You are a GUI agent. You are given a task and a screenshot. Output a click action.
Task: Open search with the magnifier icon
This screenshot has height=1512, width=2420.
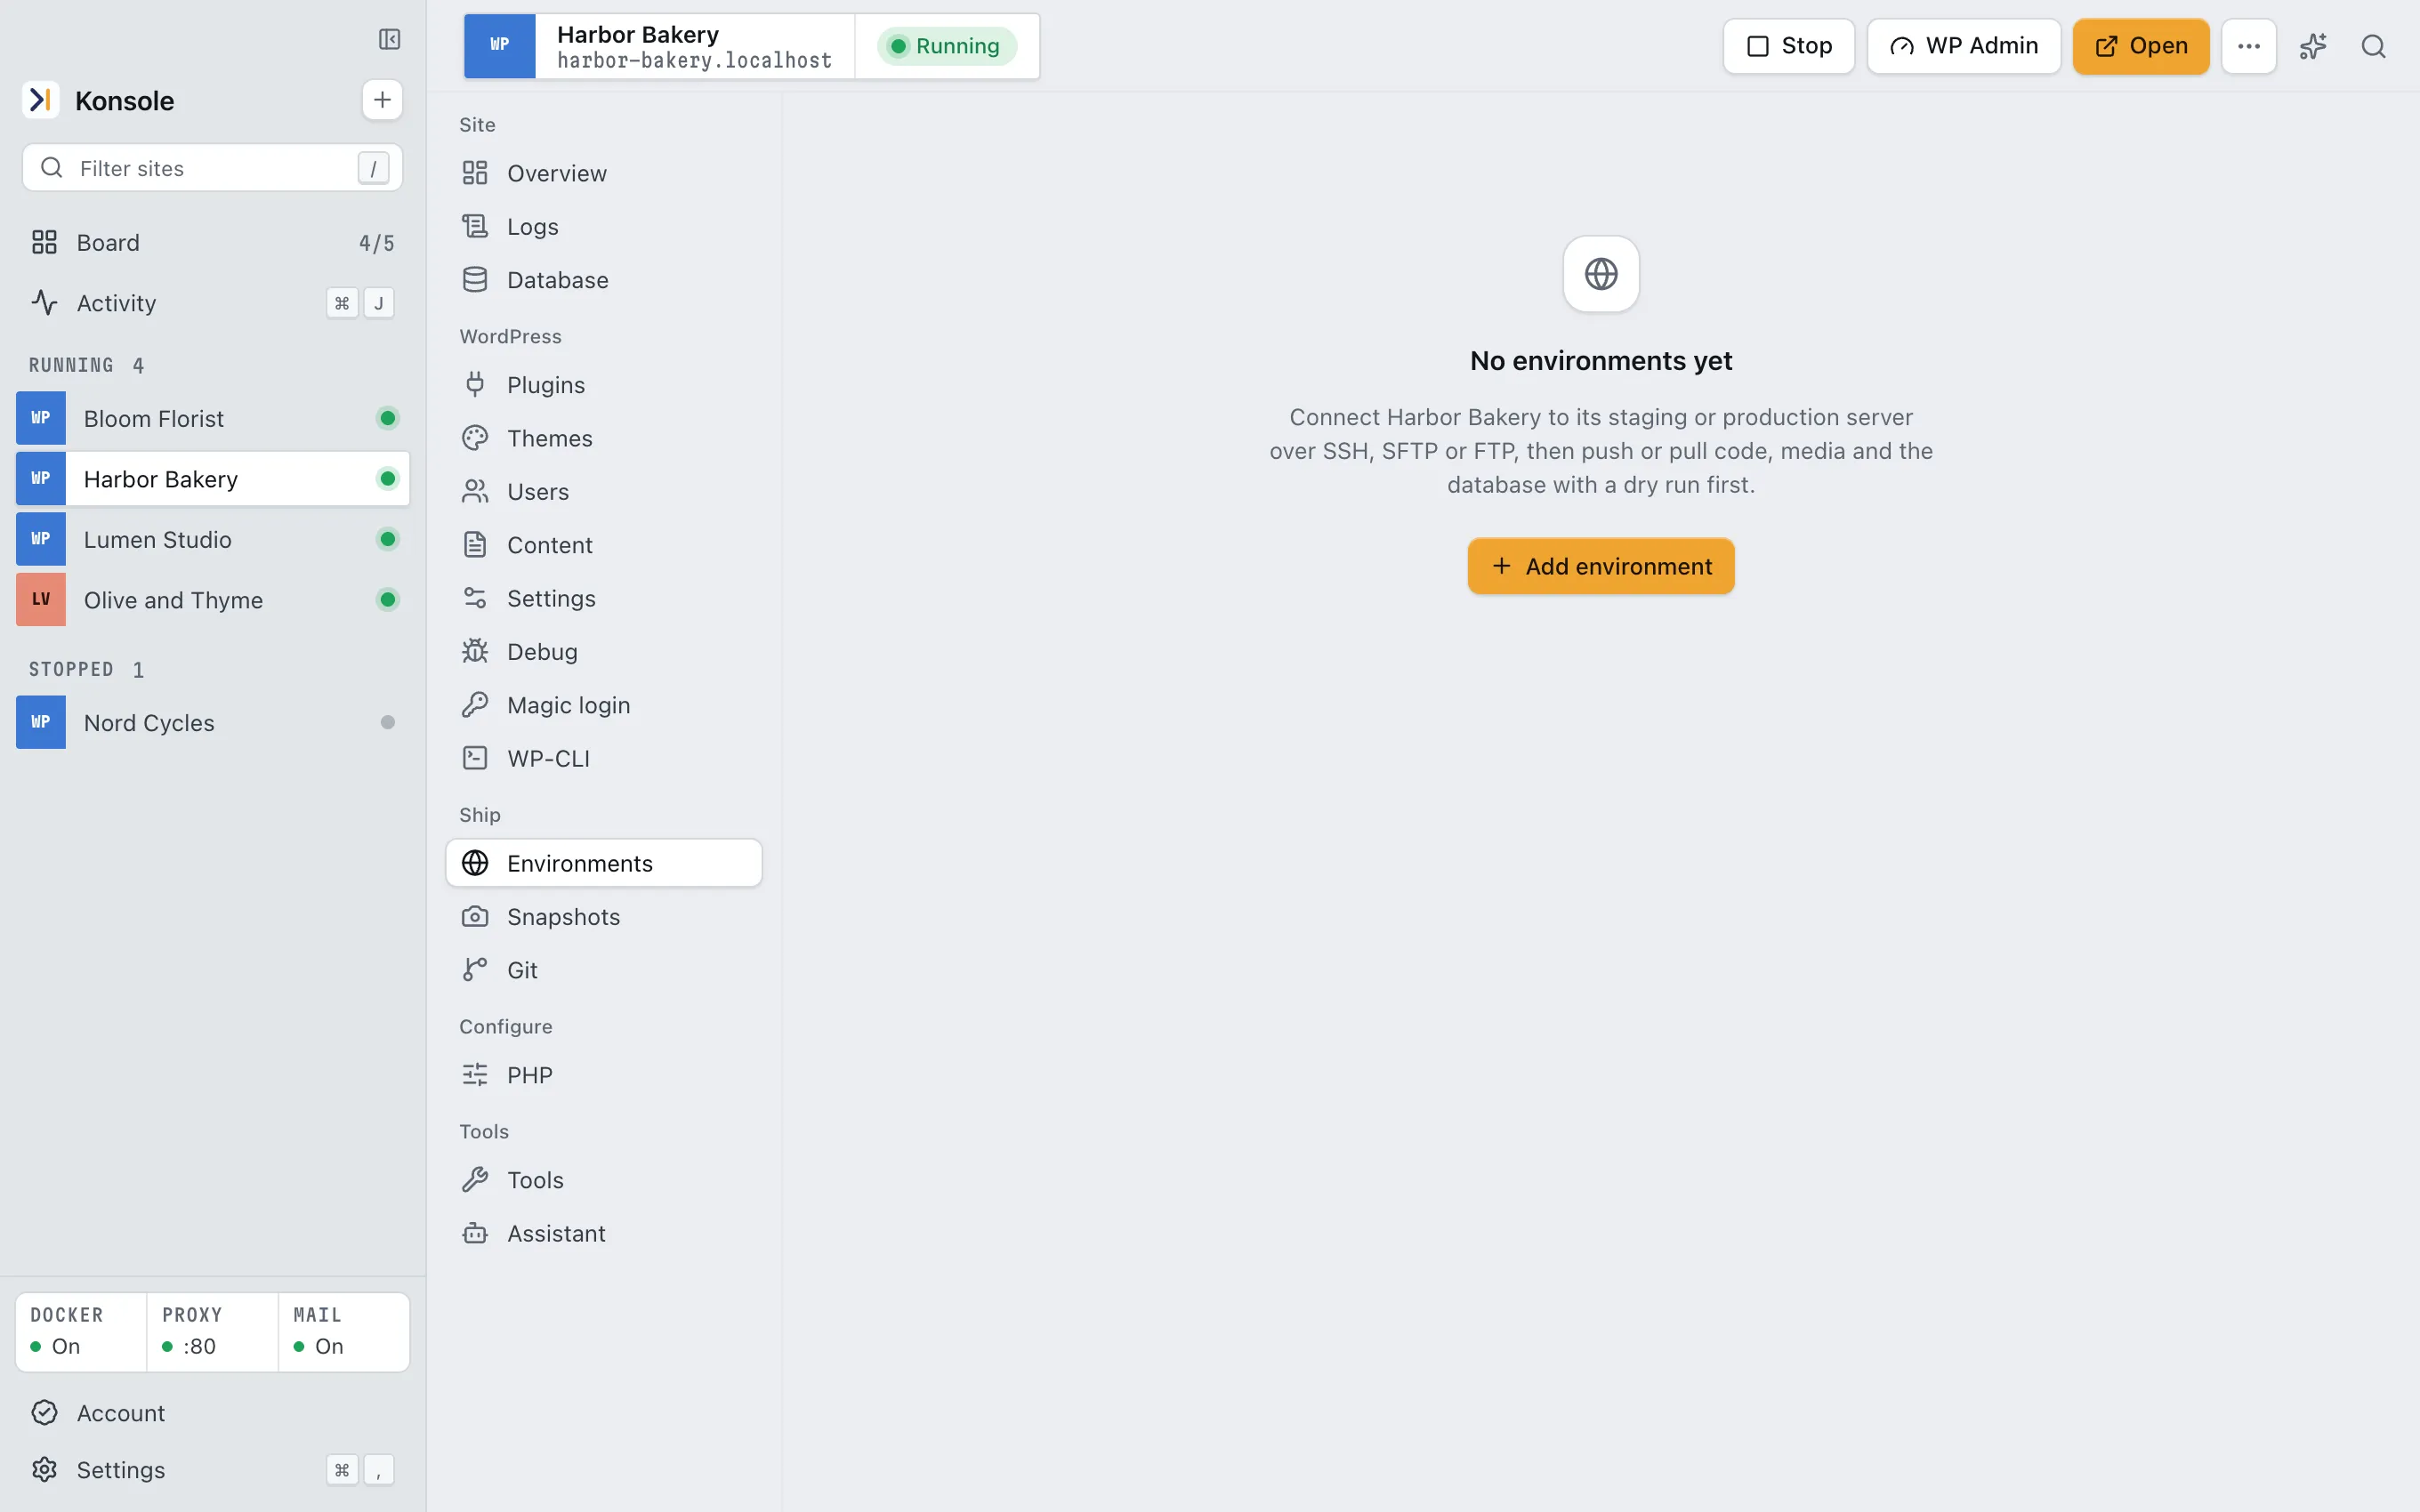[2373, 46]
